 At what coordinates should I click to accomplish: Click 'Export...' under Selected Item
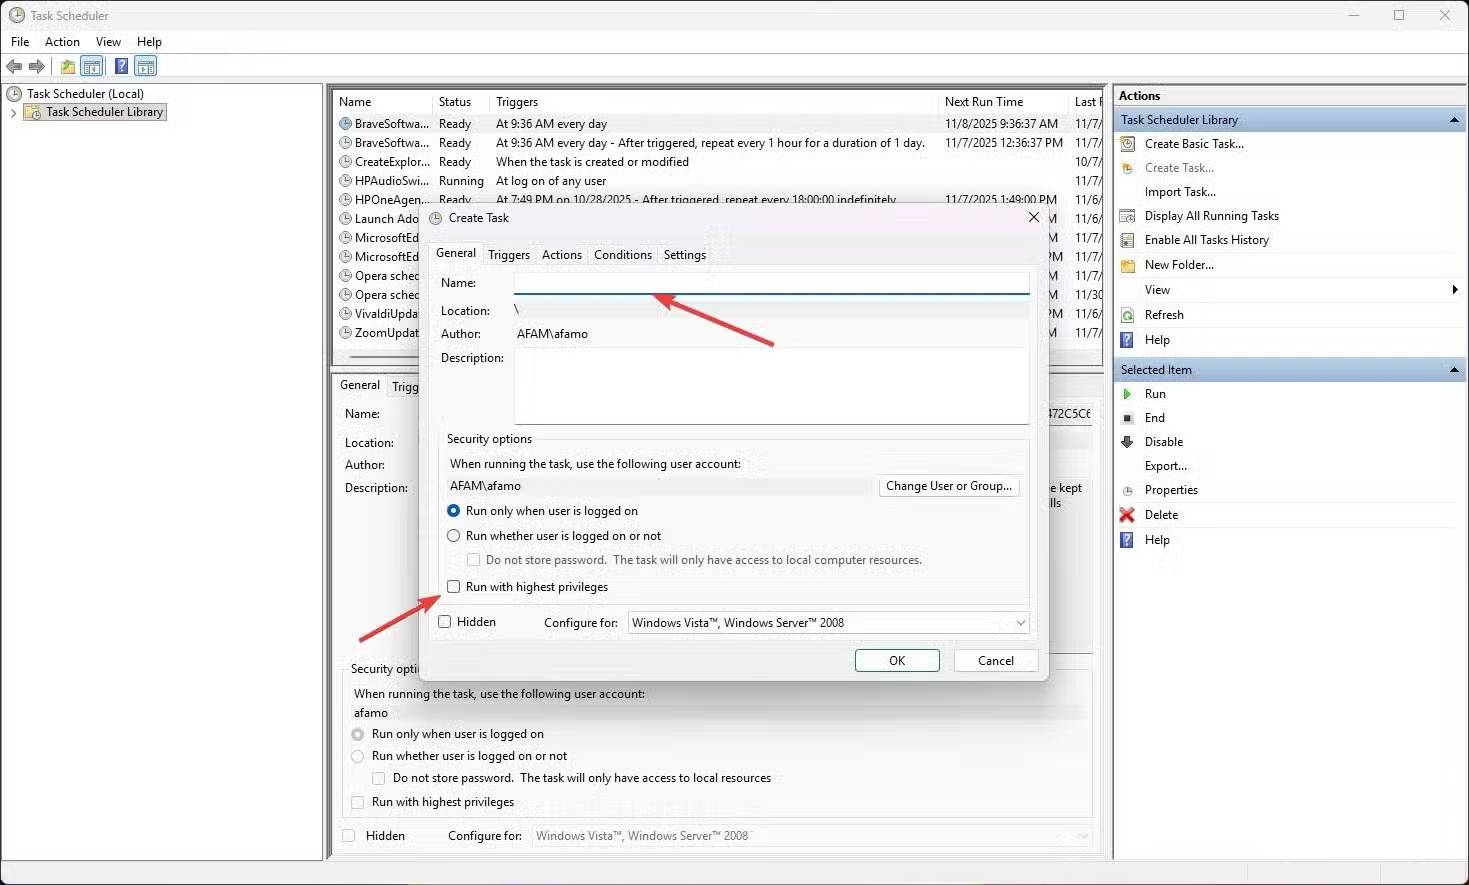(1166, 466)
